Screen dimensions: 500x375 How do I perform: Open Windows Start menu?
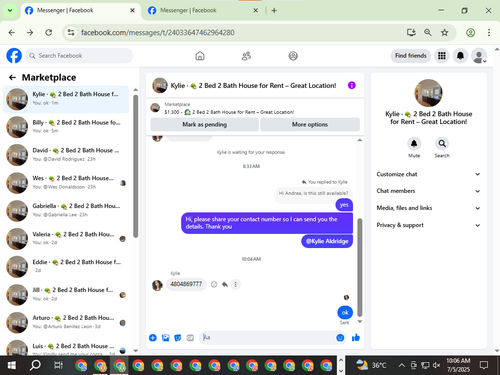coord(11,366)
